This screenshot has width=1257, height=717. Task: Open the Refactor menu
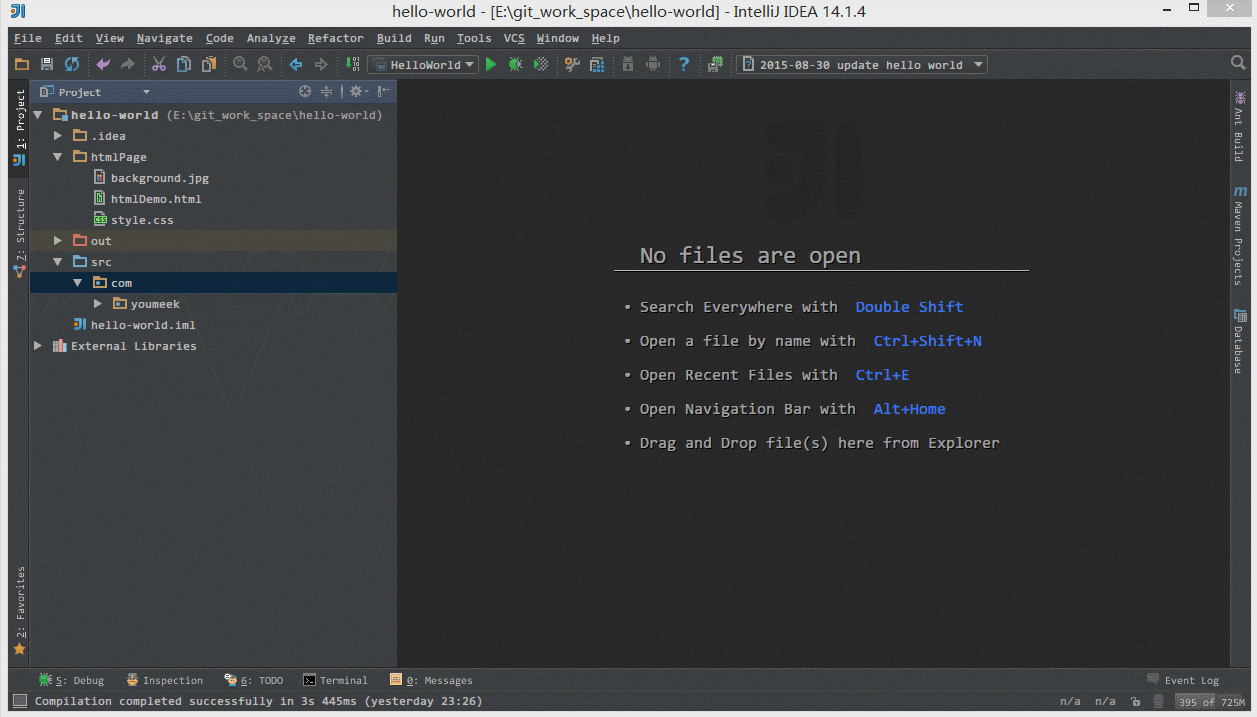coord(335,38)
